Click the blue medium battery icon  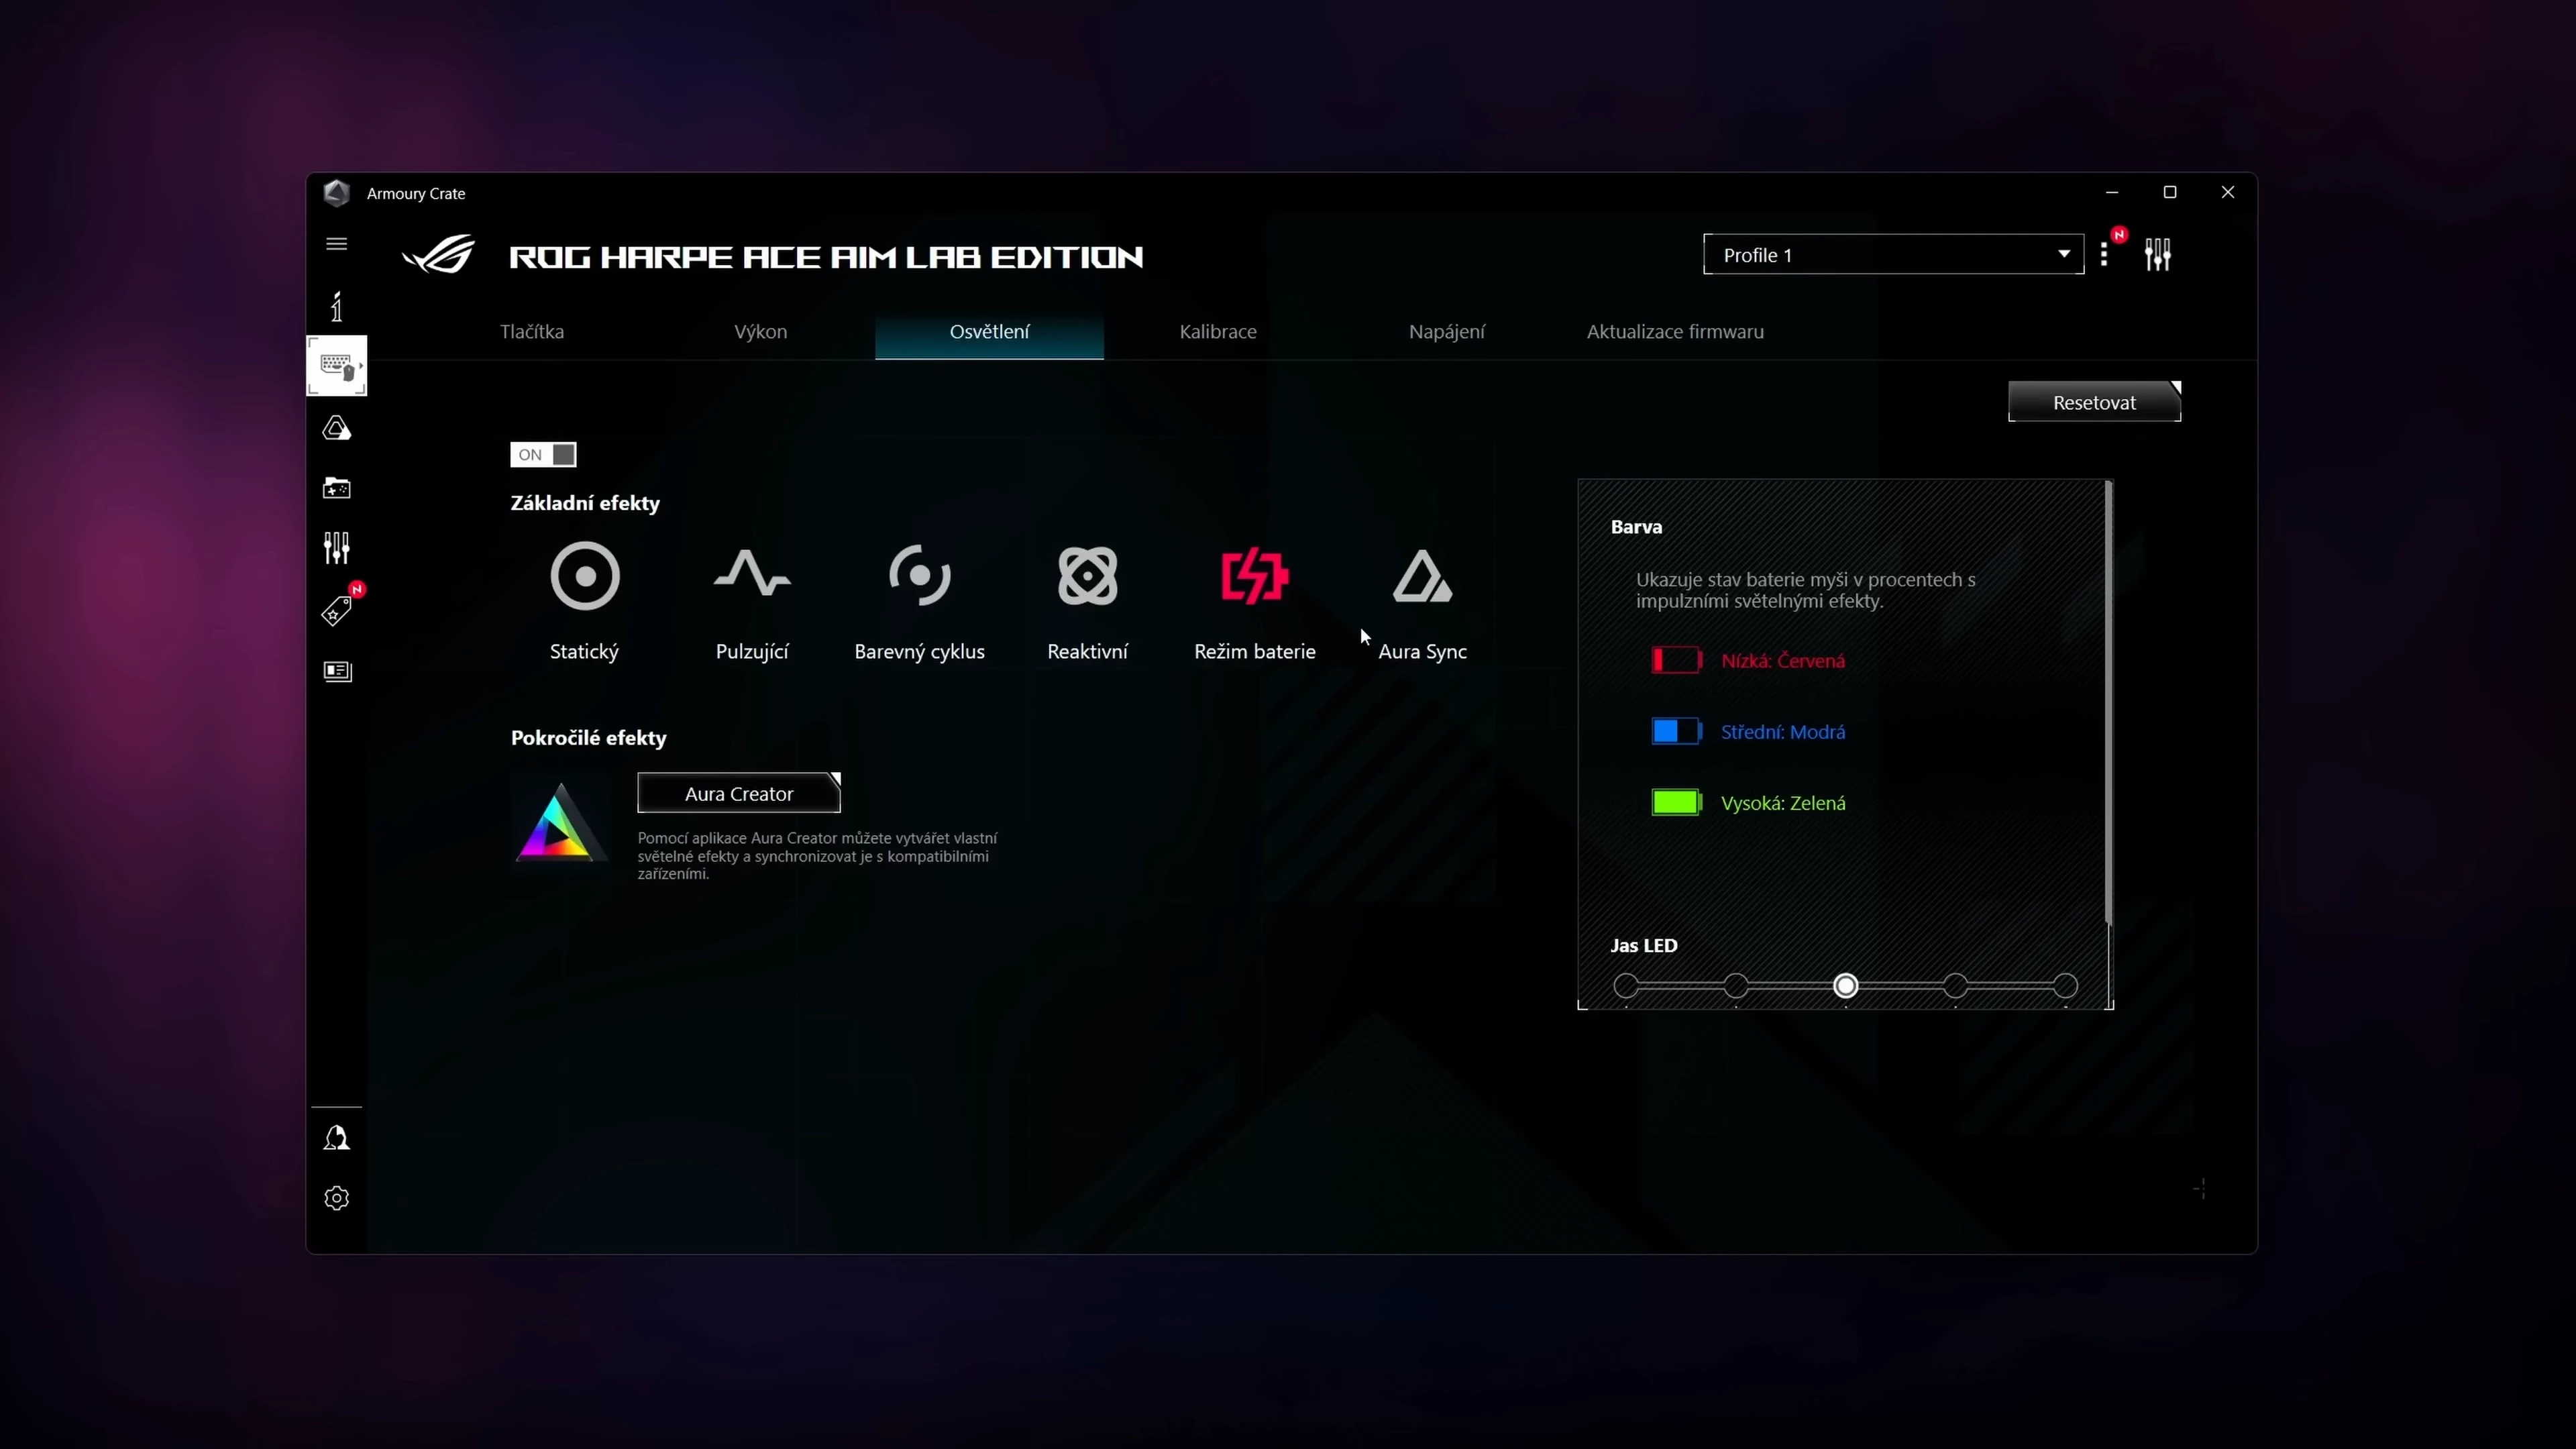pyautogui.click(x=1676, y=731)
